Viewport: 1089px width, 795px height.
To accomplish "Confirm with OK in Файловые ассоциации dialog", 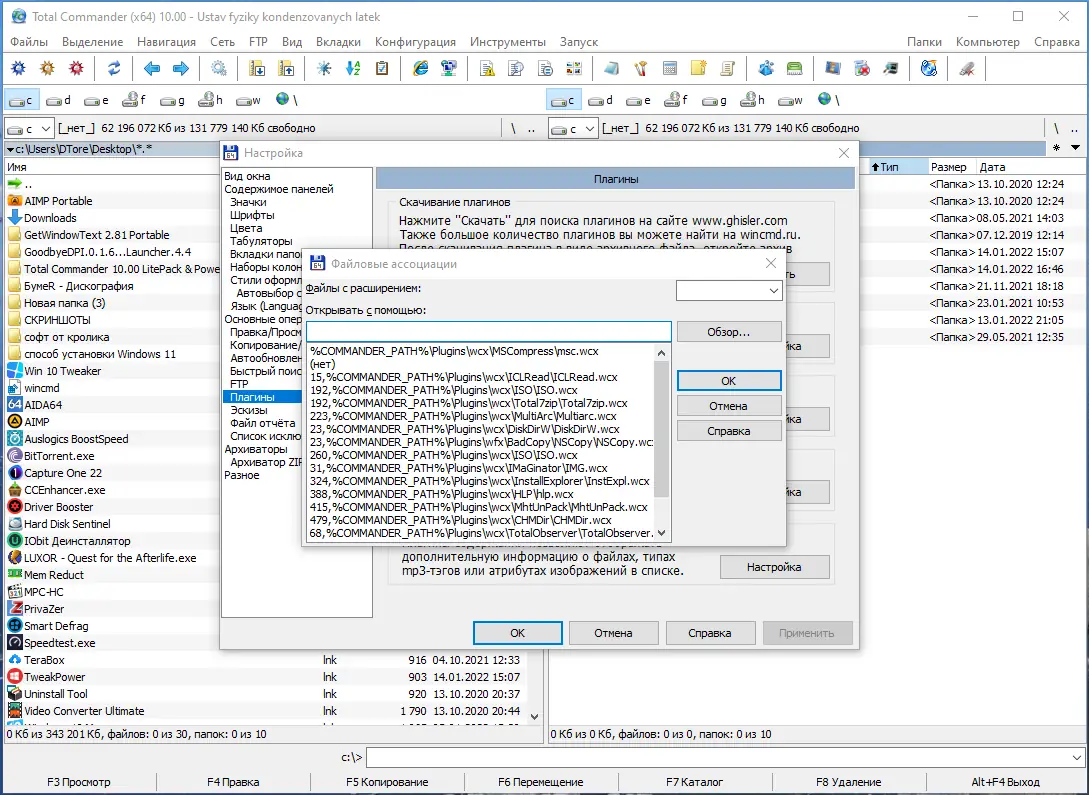I will [729, 380].
